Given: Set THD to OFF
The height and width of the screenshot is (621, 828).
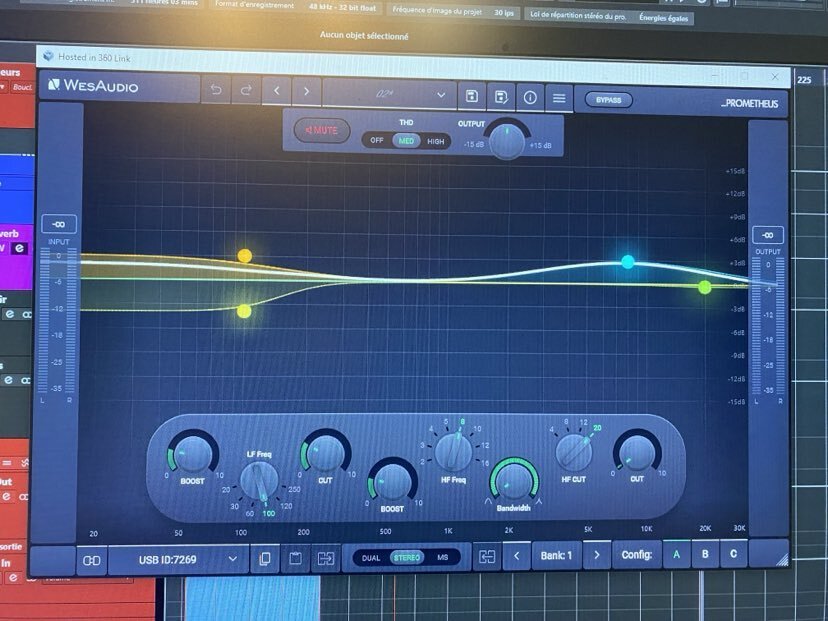Looking at the screenshot, I should pos(377,140).
